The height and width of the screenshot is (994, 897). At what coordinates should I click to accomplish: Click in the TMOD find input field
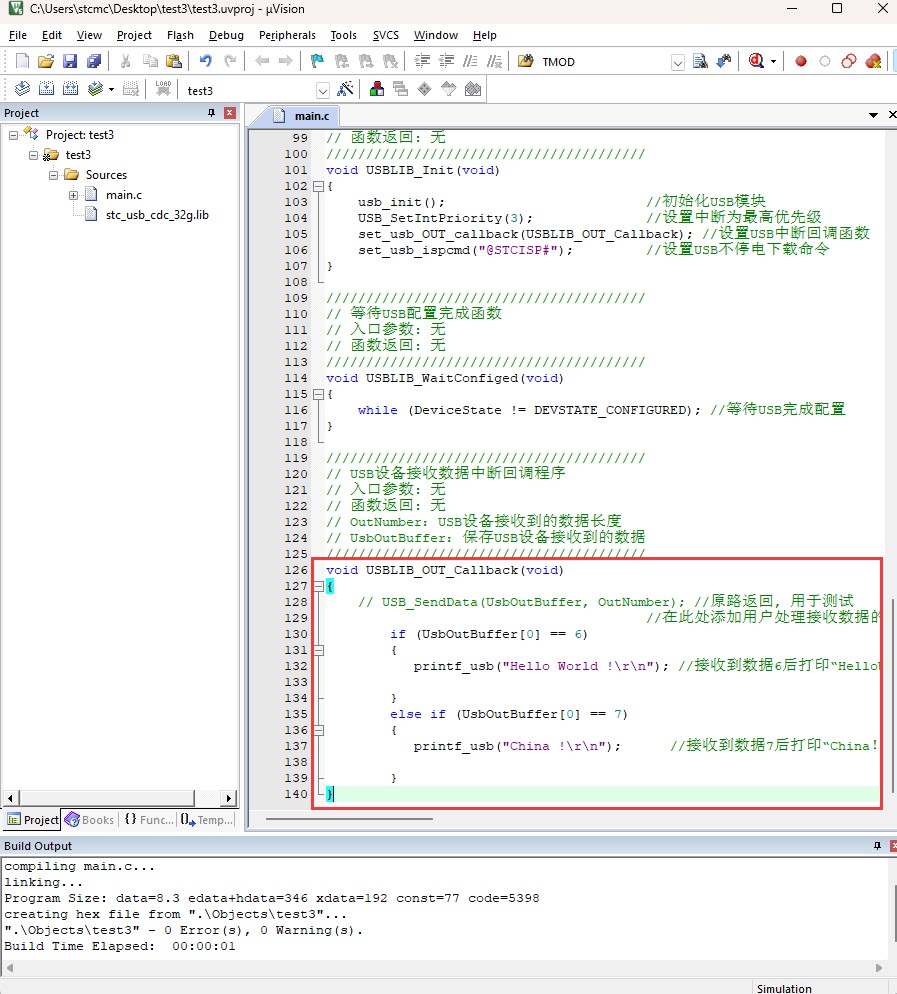pyautogui.click(x=605, y=62)
